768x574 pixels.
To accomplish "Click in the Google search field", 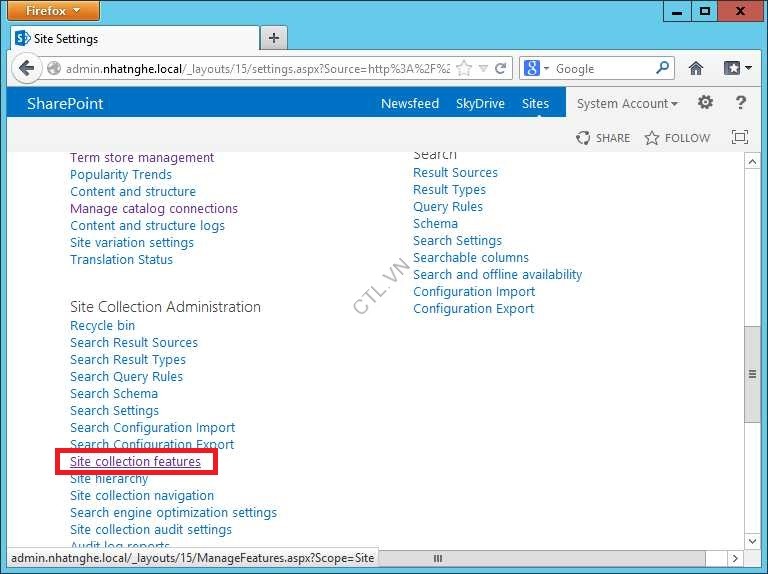I will (x=602, y=69).
